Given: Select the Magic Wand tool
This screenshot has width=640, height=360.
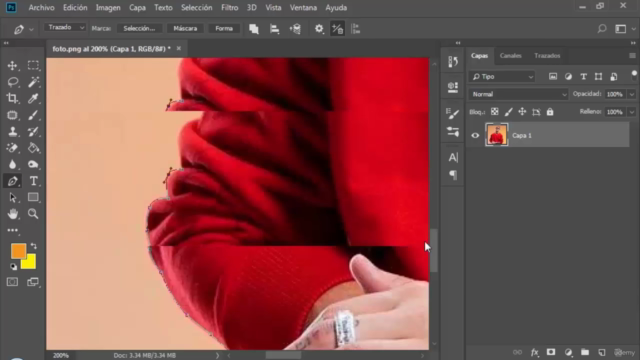Looking at the screenshot, I should click(33, 82).
